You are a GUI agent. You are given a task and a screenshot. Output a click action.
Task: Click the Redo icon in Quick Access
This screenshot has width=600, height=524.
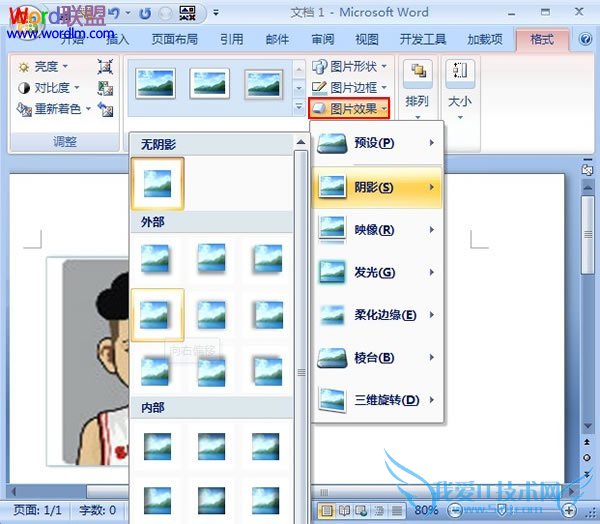coord(145,13)
